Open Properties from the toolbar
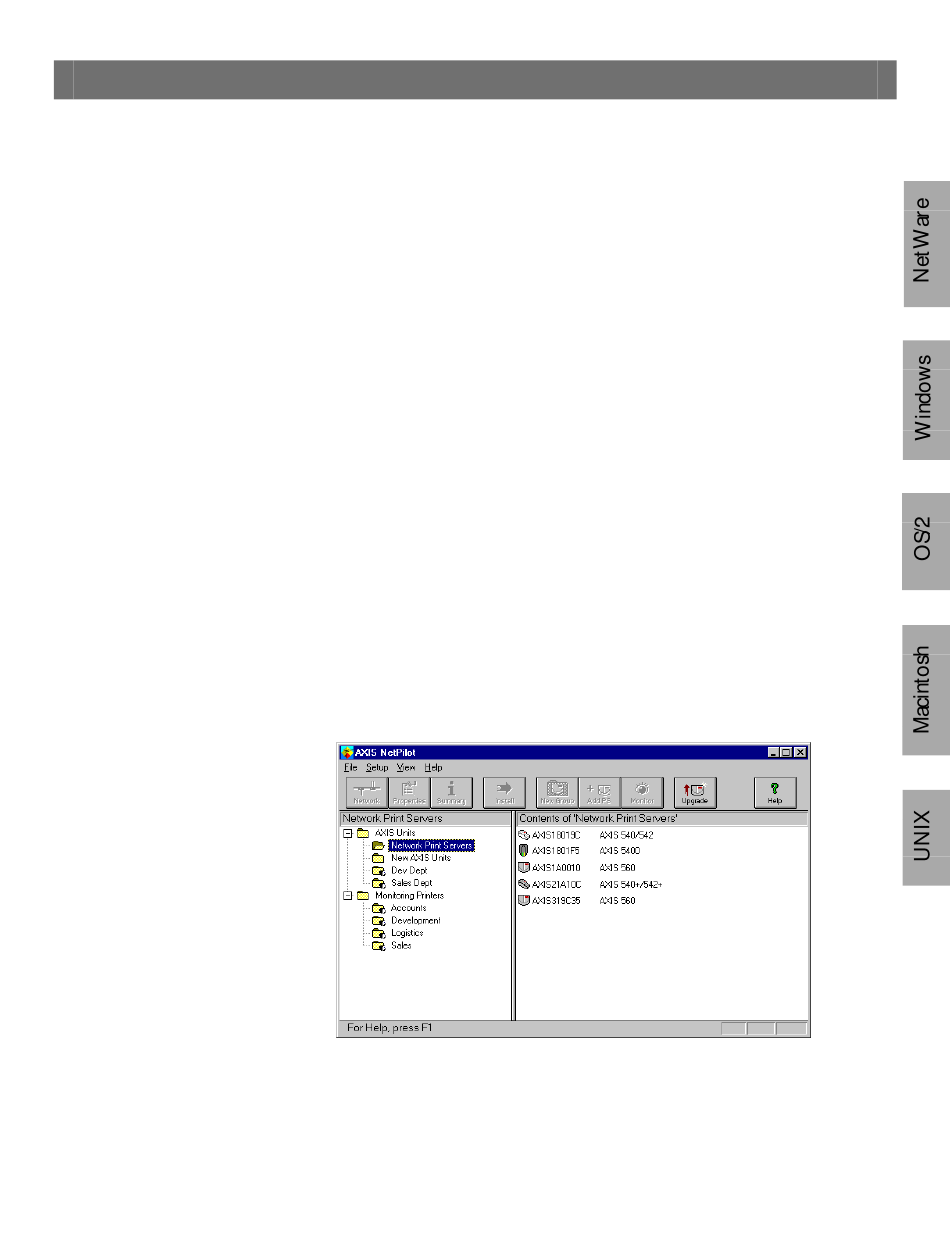 409,792
